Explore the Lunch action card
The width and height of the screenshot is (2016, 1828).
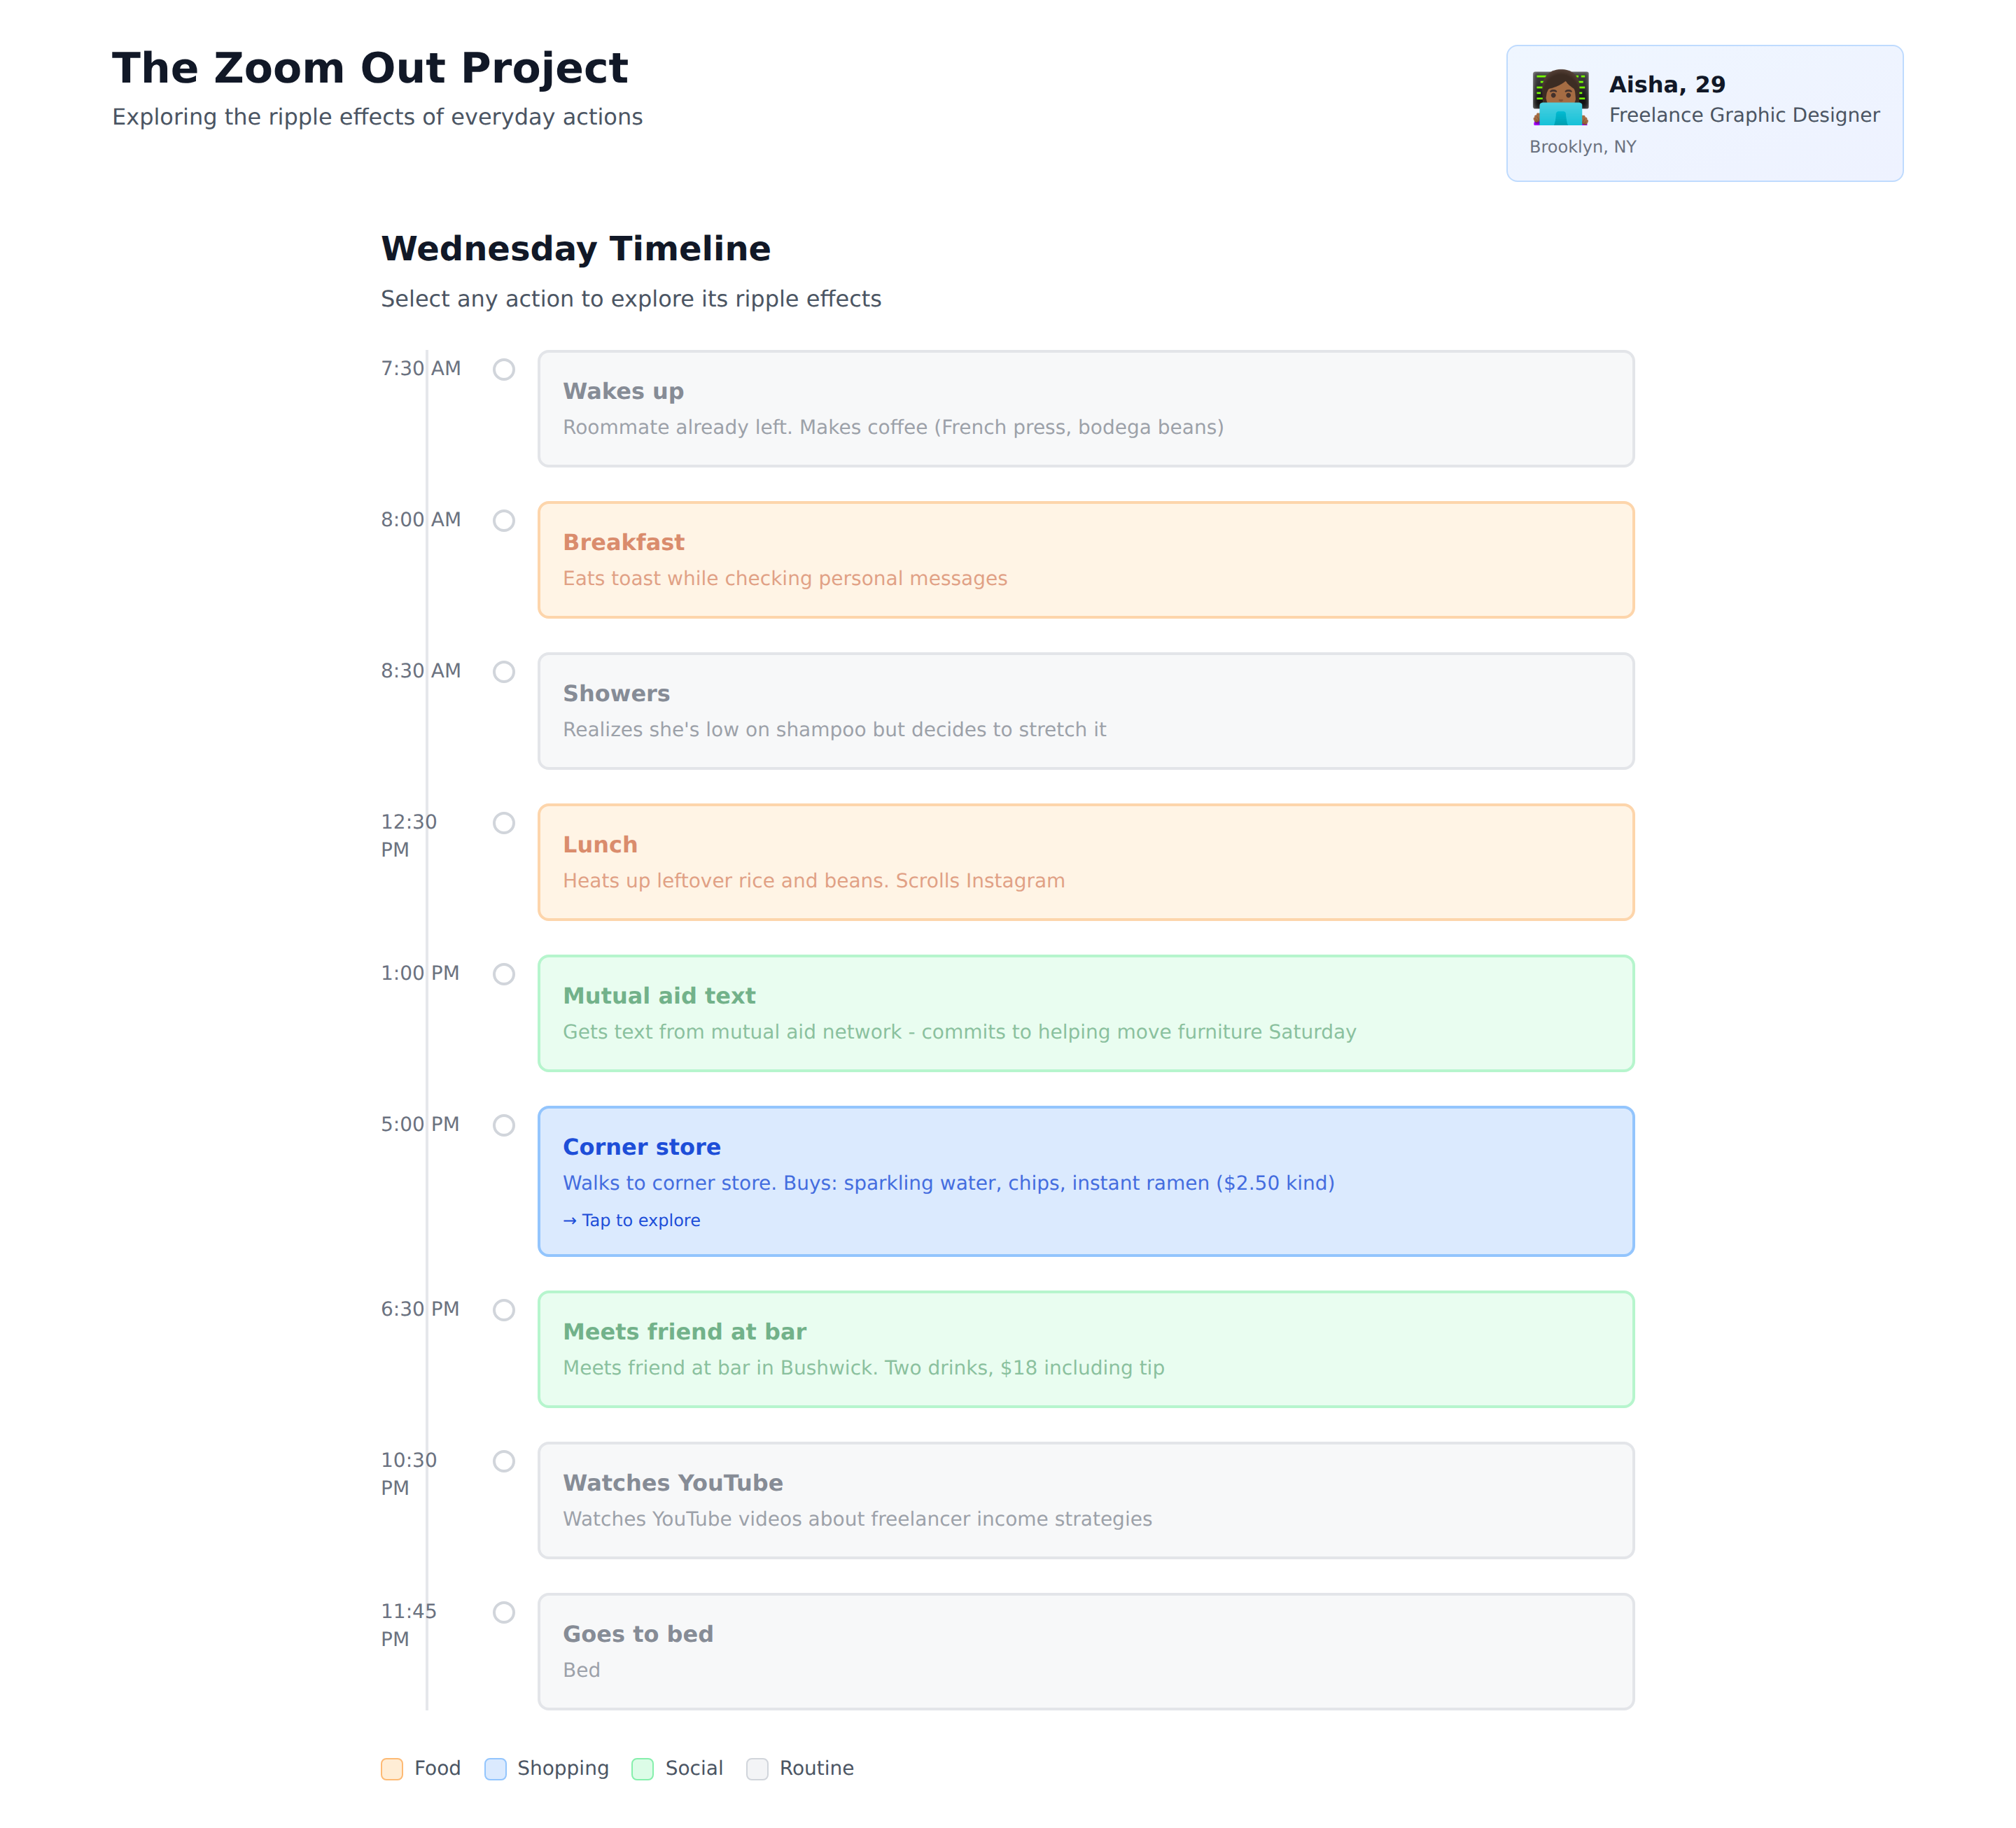coord(1085,861)
